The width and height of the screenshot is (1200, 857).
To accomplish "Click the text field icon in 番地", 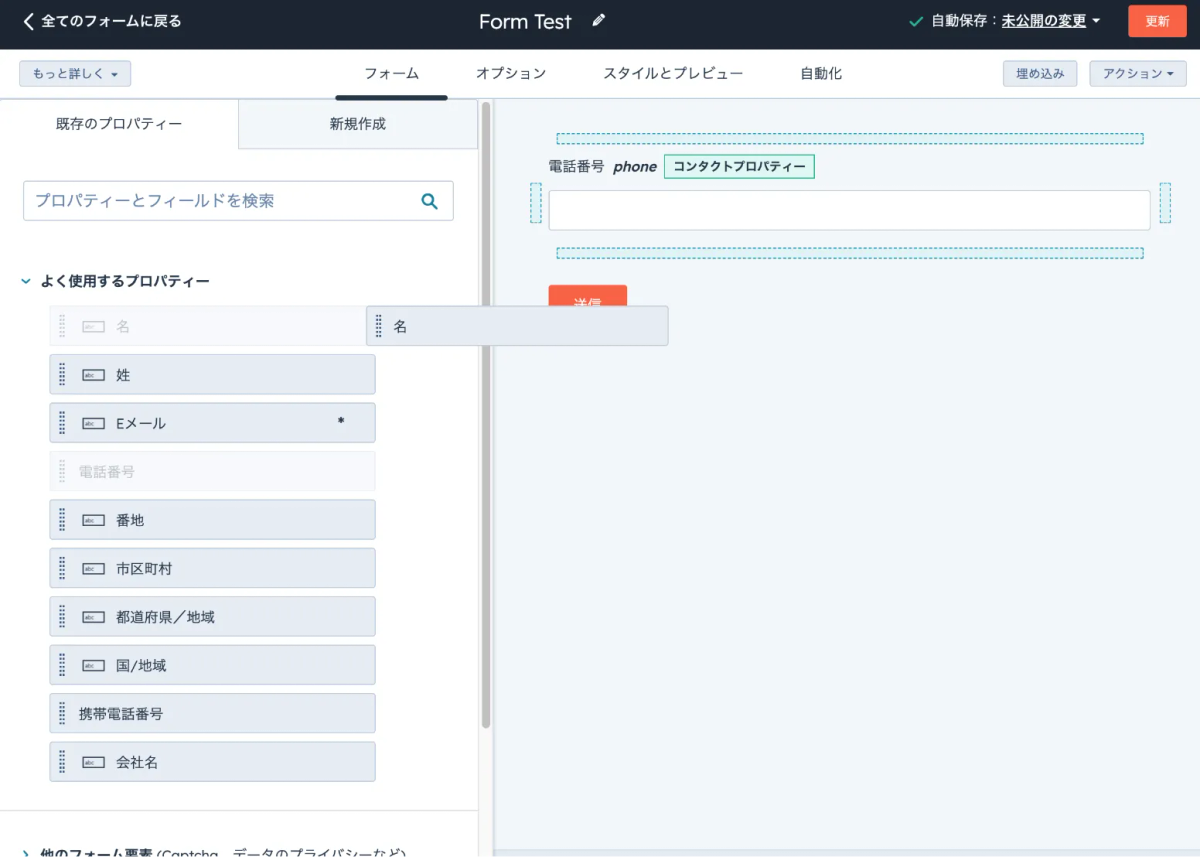I will (93, 521).
